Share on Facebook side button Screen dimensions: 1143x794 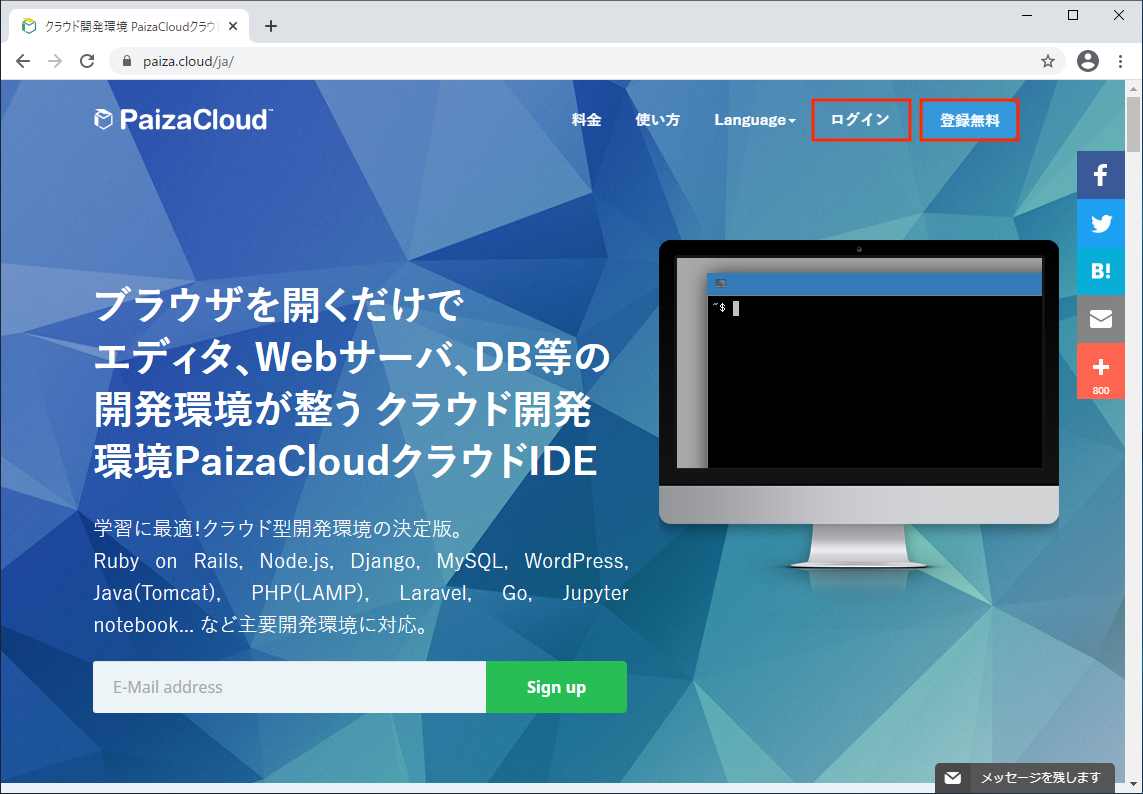coord(1101,175)
